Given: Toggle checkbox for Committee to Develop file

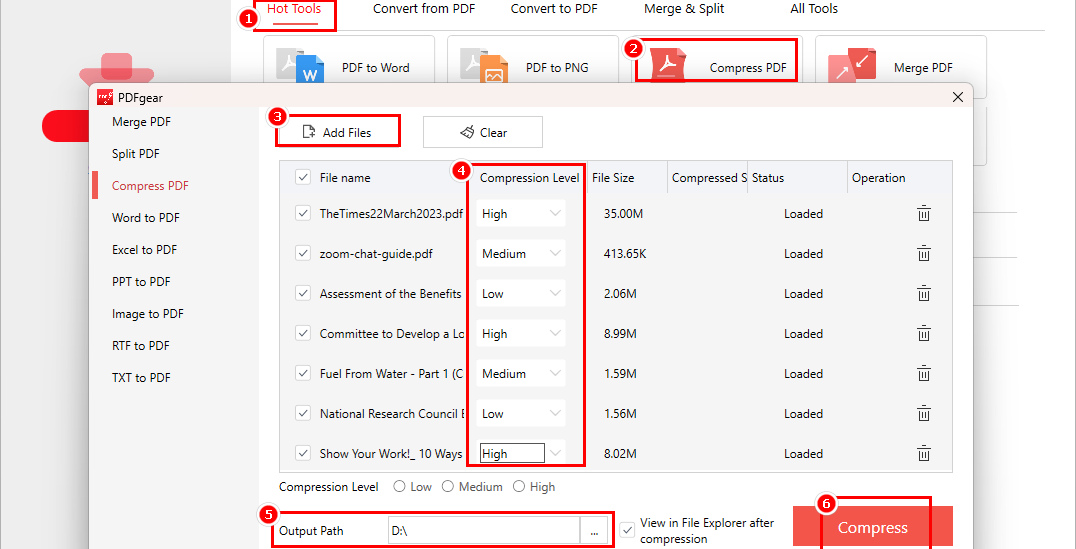Looking at the screenshot, I should point(302,334).
